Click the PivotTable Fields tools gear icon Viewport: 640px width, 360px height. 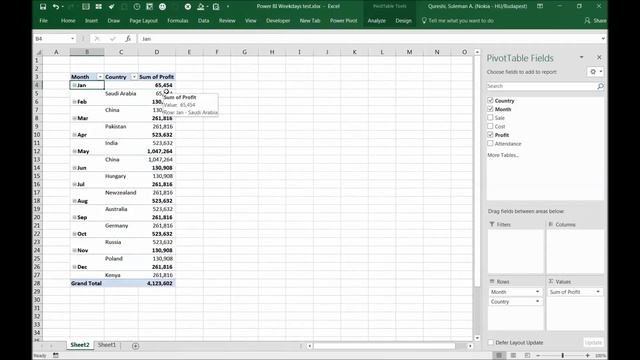pos(593,72)
